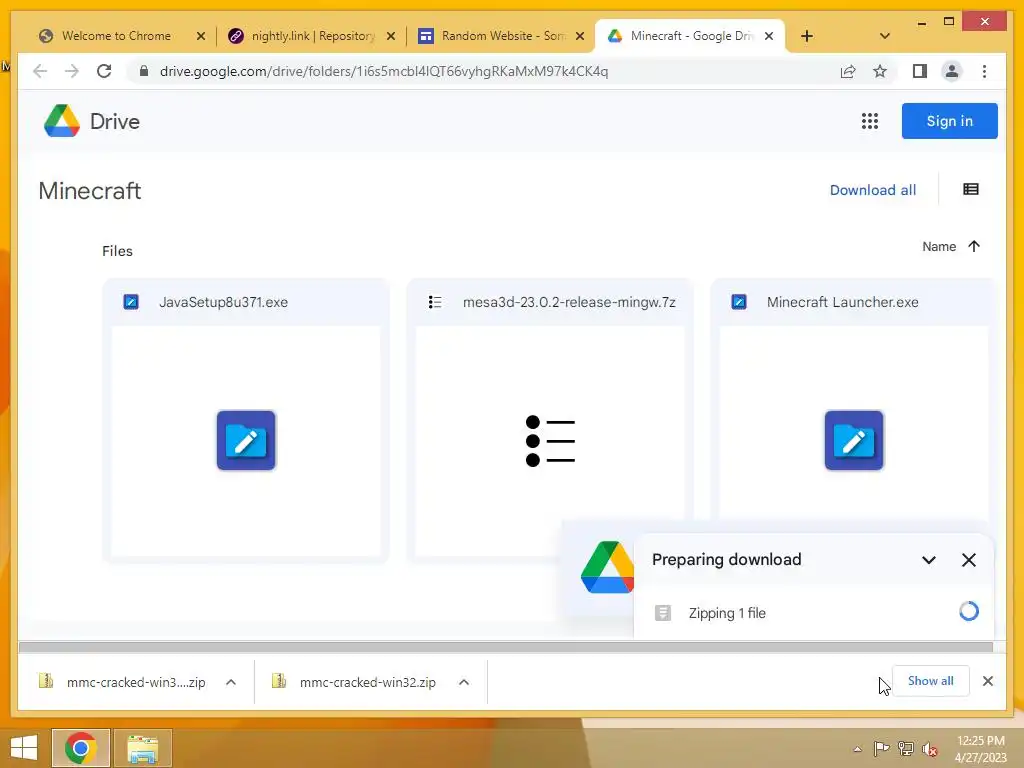Click Minecraft Launcher.exe file type icon
Image resolution: width=1024 pixels, height=768 pixels.
(x=739, y=302)
